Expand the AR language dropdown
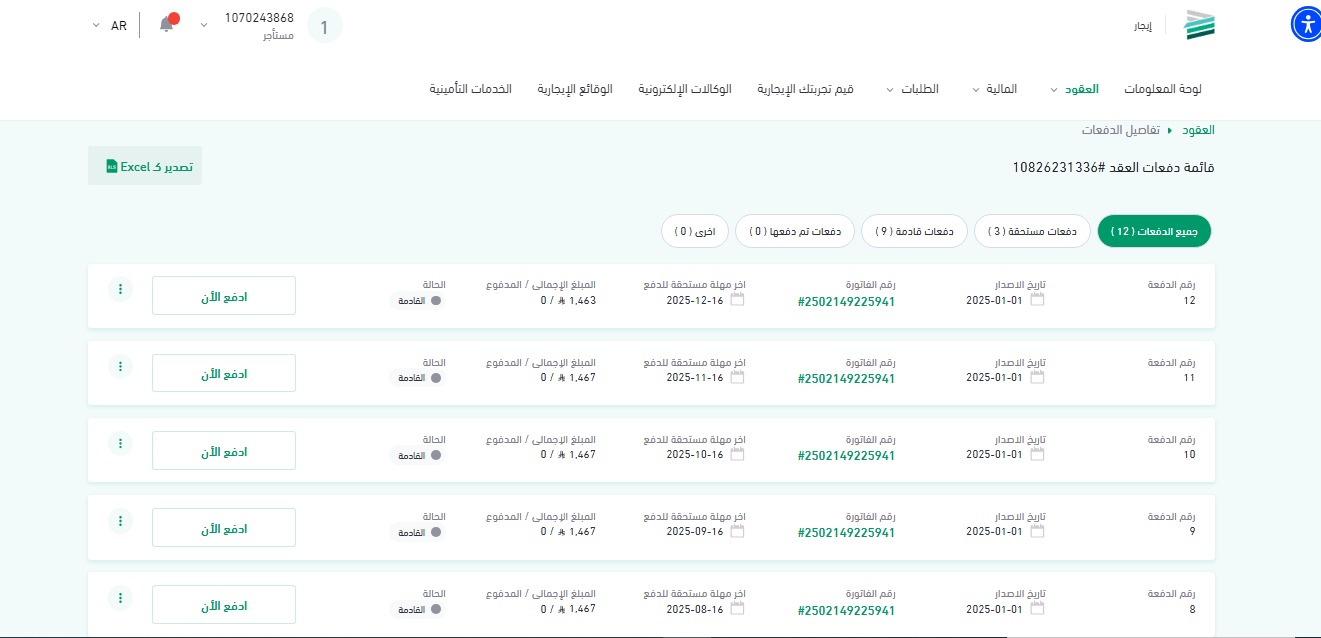This screenshot has width=1321, height=638. [109, 25]
